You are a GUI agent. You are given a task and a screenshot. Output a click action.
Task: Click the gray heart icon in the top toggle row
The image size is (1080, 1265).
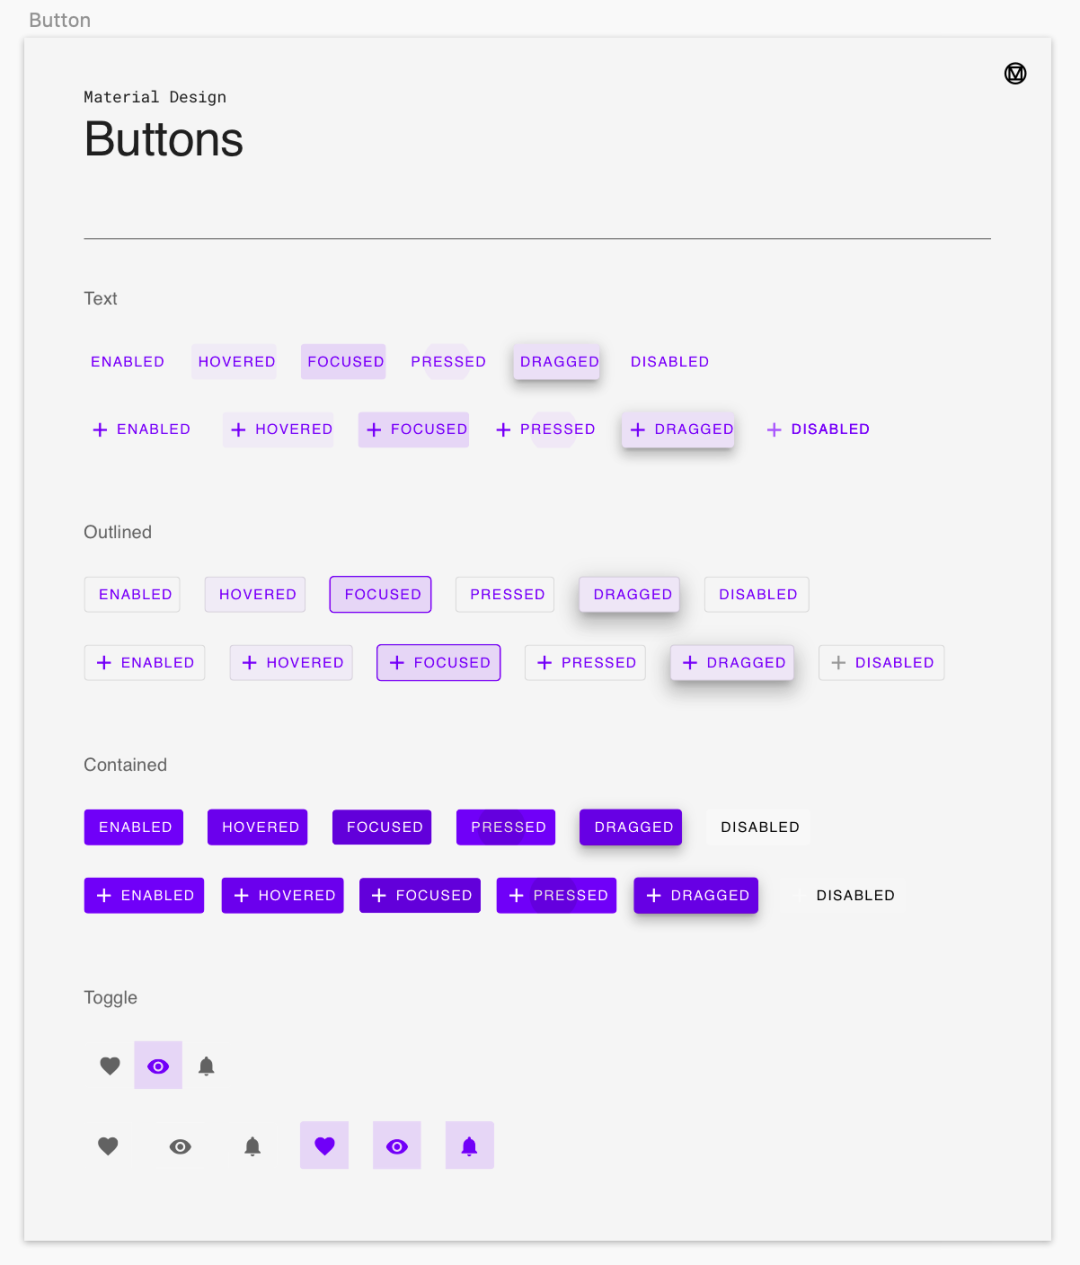coord(110,1066)
